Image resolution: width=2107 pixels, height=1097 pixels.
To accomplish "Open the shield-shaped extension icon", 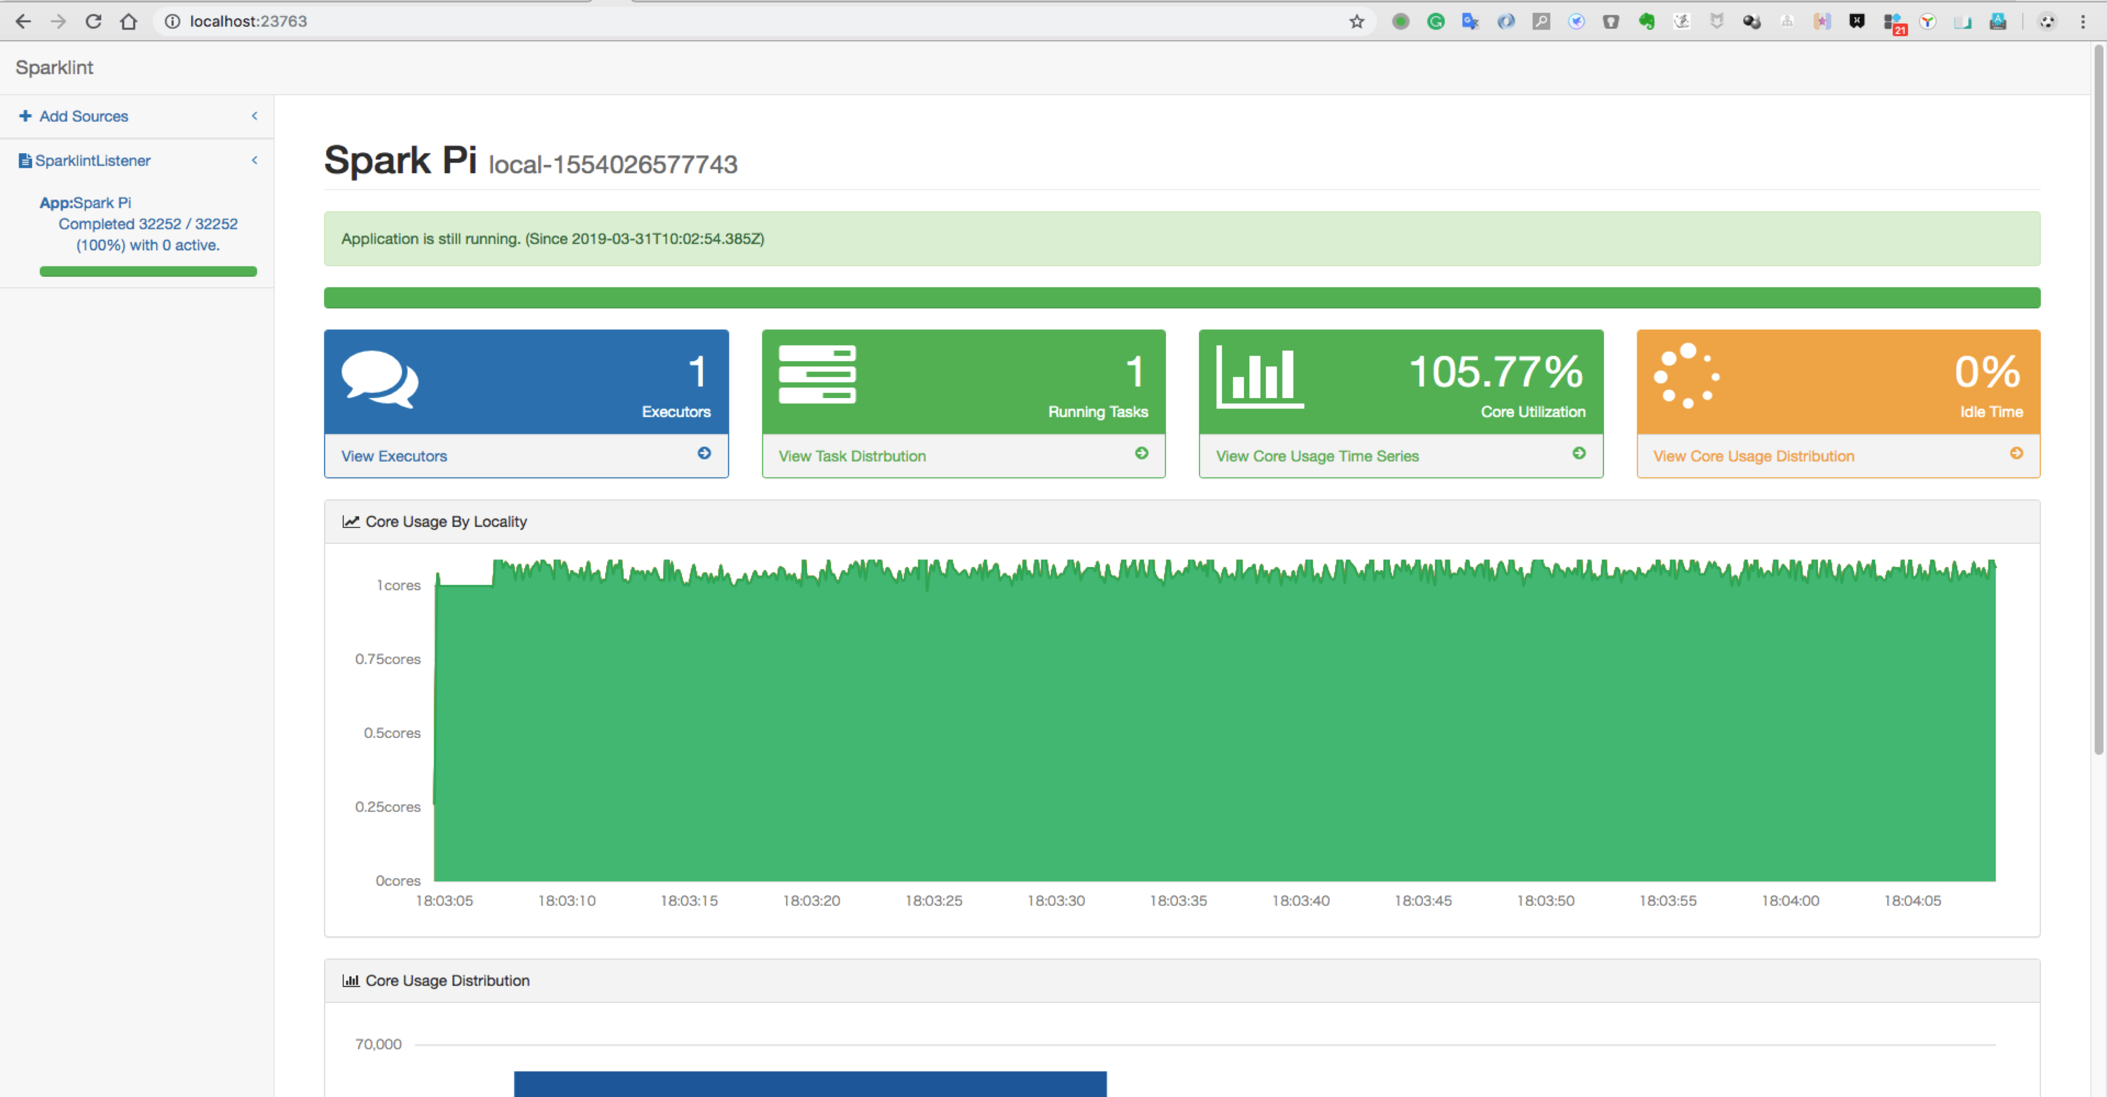I will 1716,21.
